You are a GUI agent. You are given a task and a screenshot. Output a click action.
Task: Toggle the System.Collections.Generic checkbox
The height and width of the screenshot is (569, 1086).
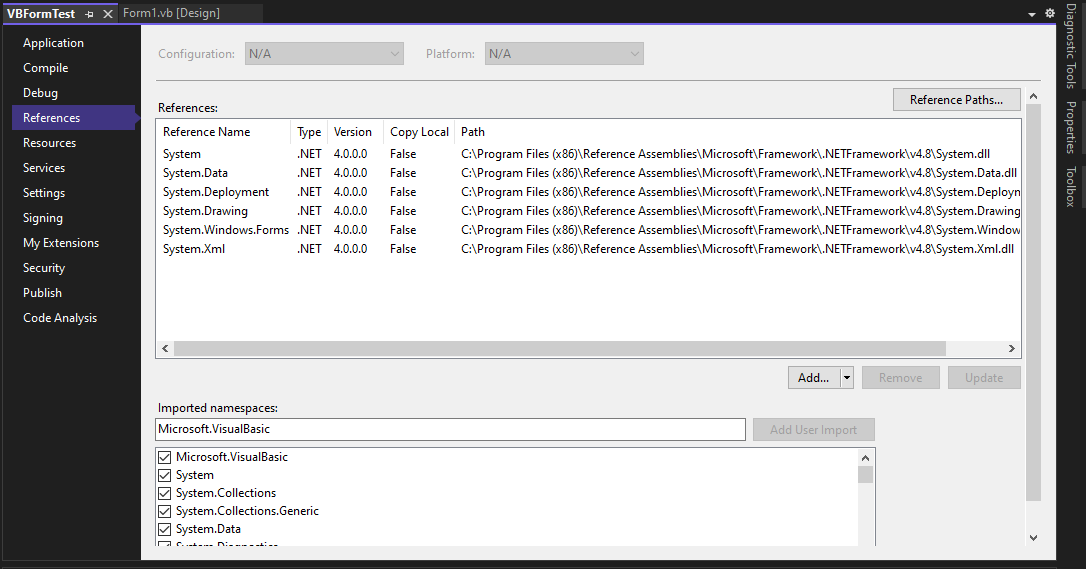click(164, 511)
